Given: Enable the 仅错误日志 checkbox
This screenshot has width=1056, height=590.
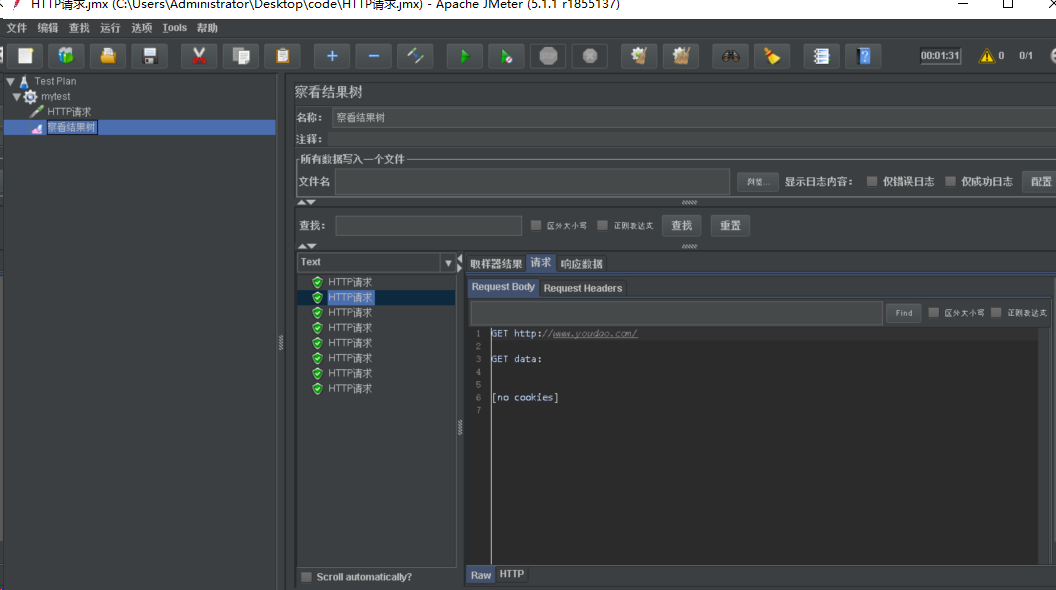Looking at the screenshot, I should [872, 181].
